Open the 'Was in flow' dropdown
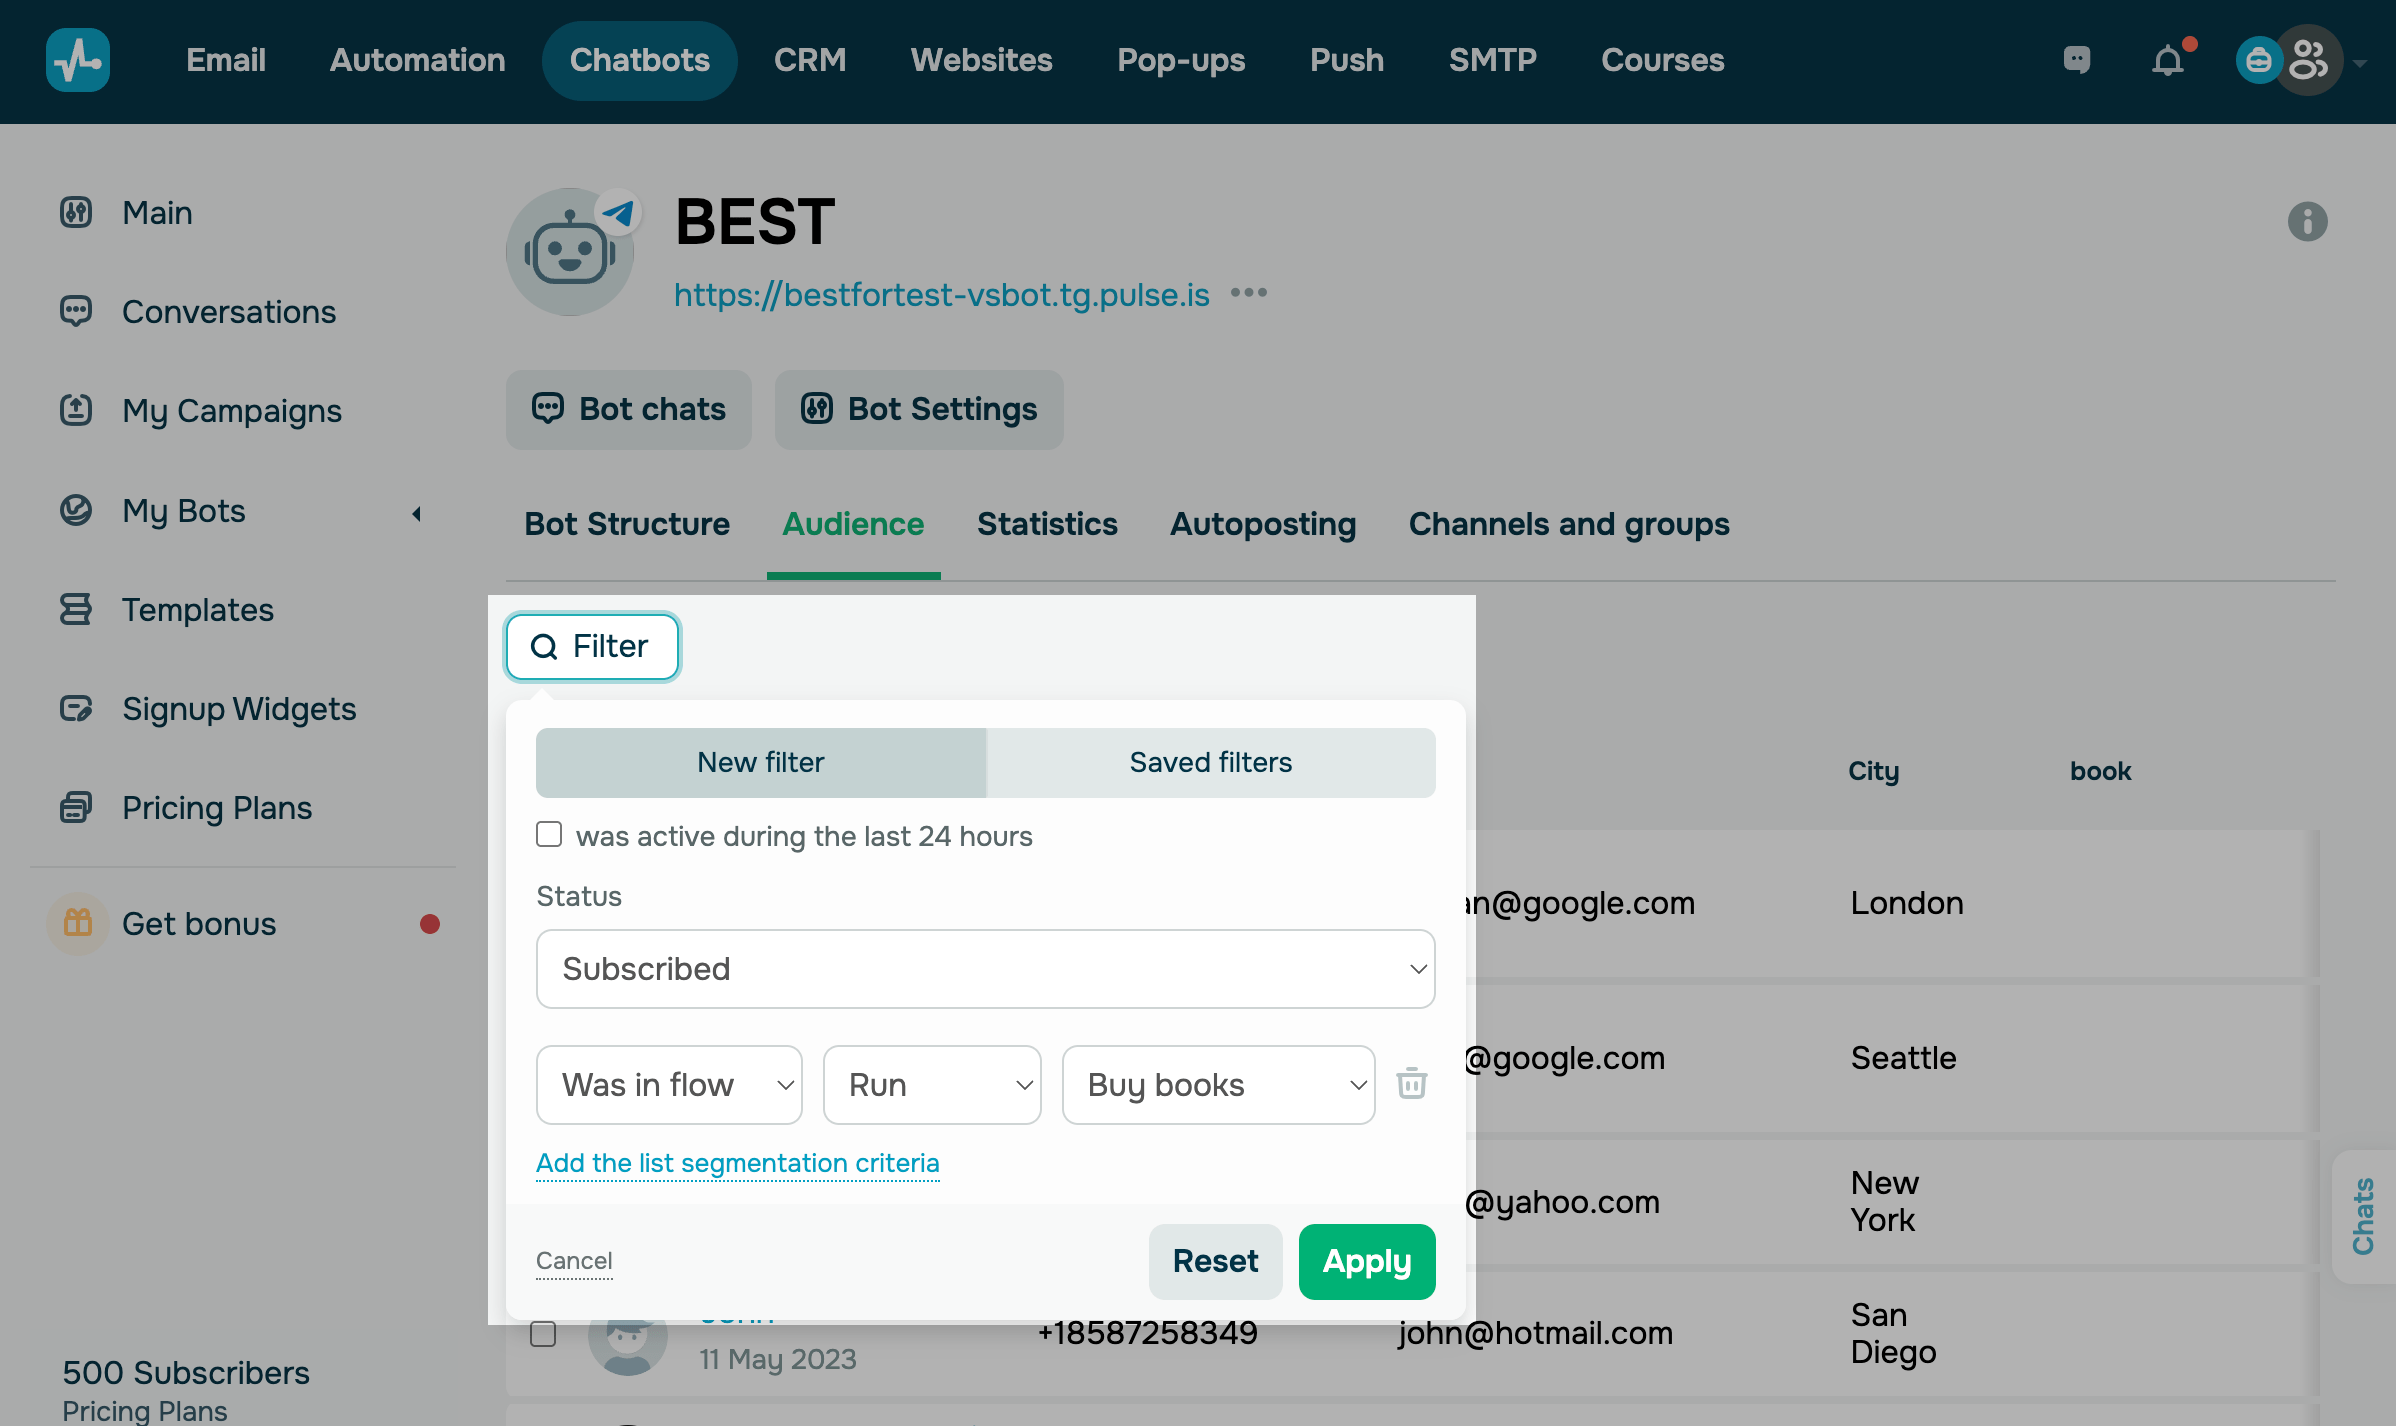Screen dimensions: 2396x1426 pos(669,1085)
